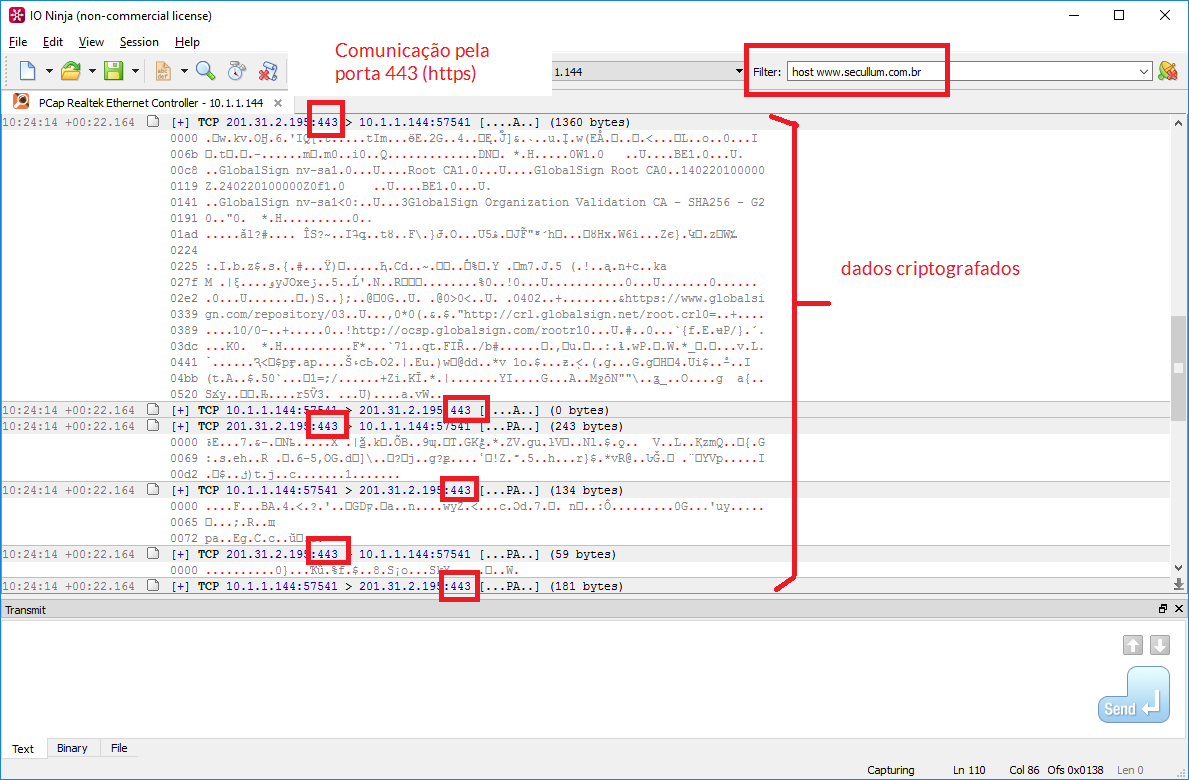The image size is (1189, 780).
Task: Click the magnifier Find icon
Action: [x=206, y=71]
